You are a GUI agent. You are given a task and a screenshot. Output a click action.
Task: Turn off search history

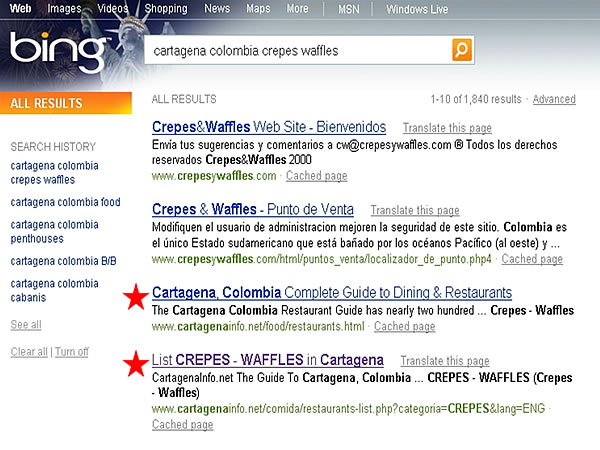[72, 352]
